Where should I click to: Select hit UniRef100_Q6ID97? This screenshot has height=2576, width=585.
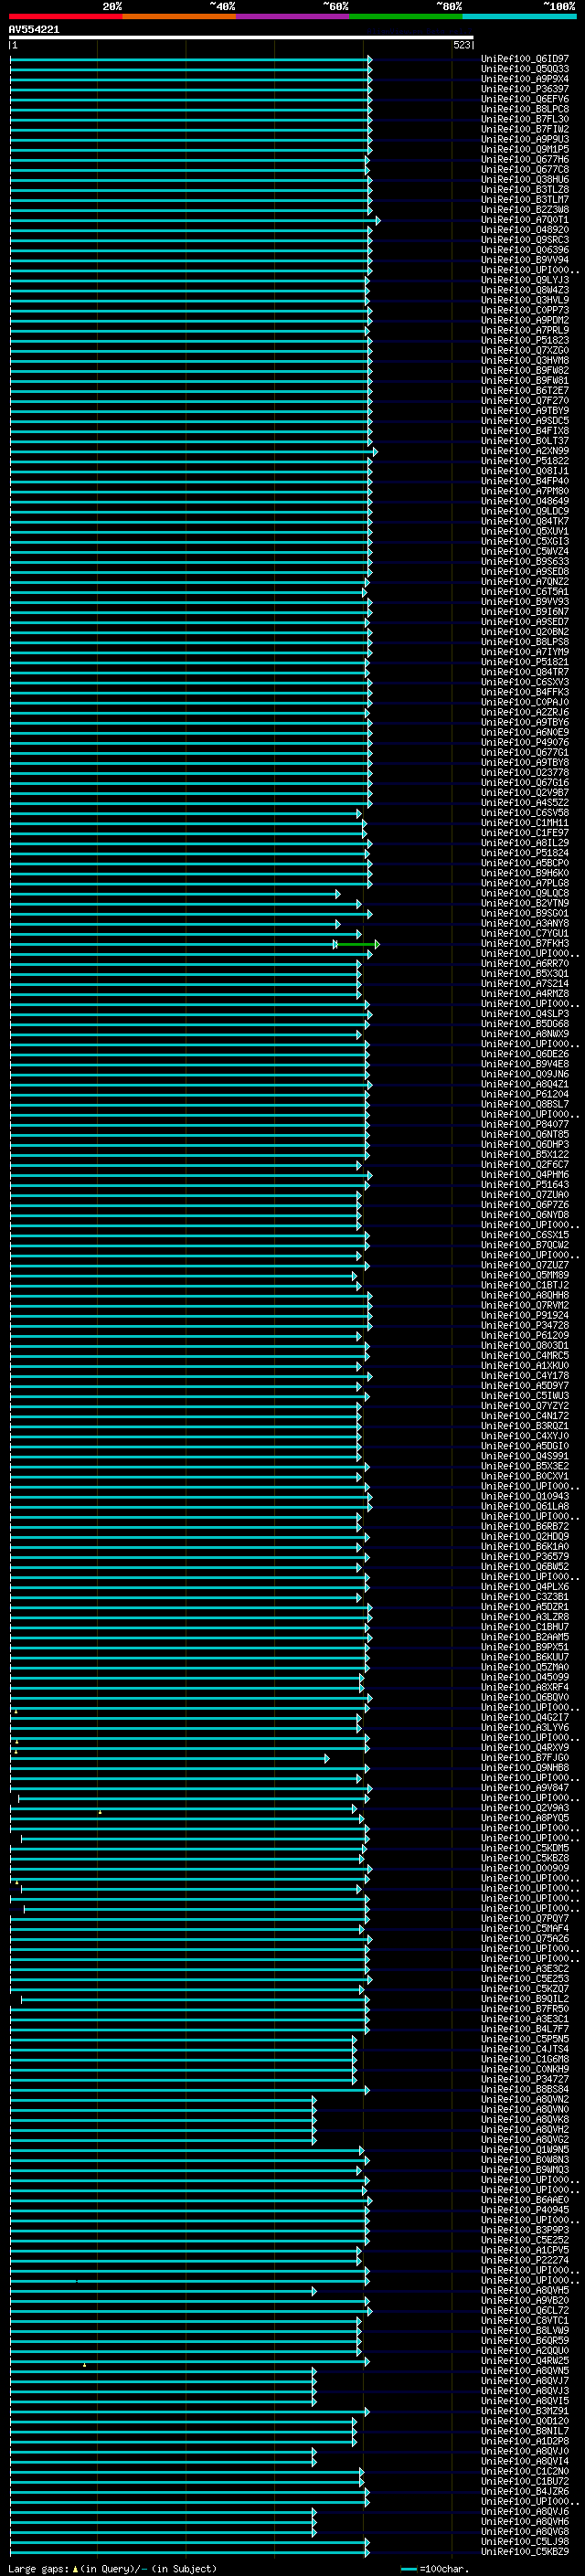[525, 59]
